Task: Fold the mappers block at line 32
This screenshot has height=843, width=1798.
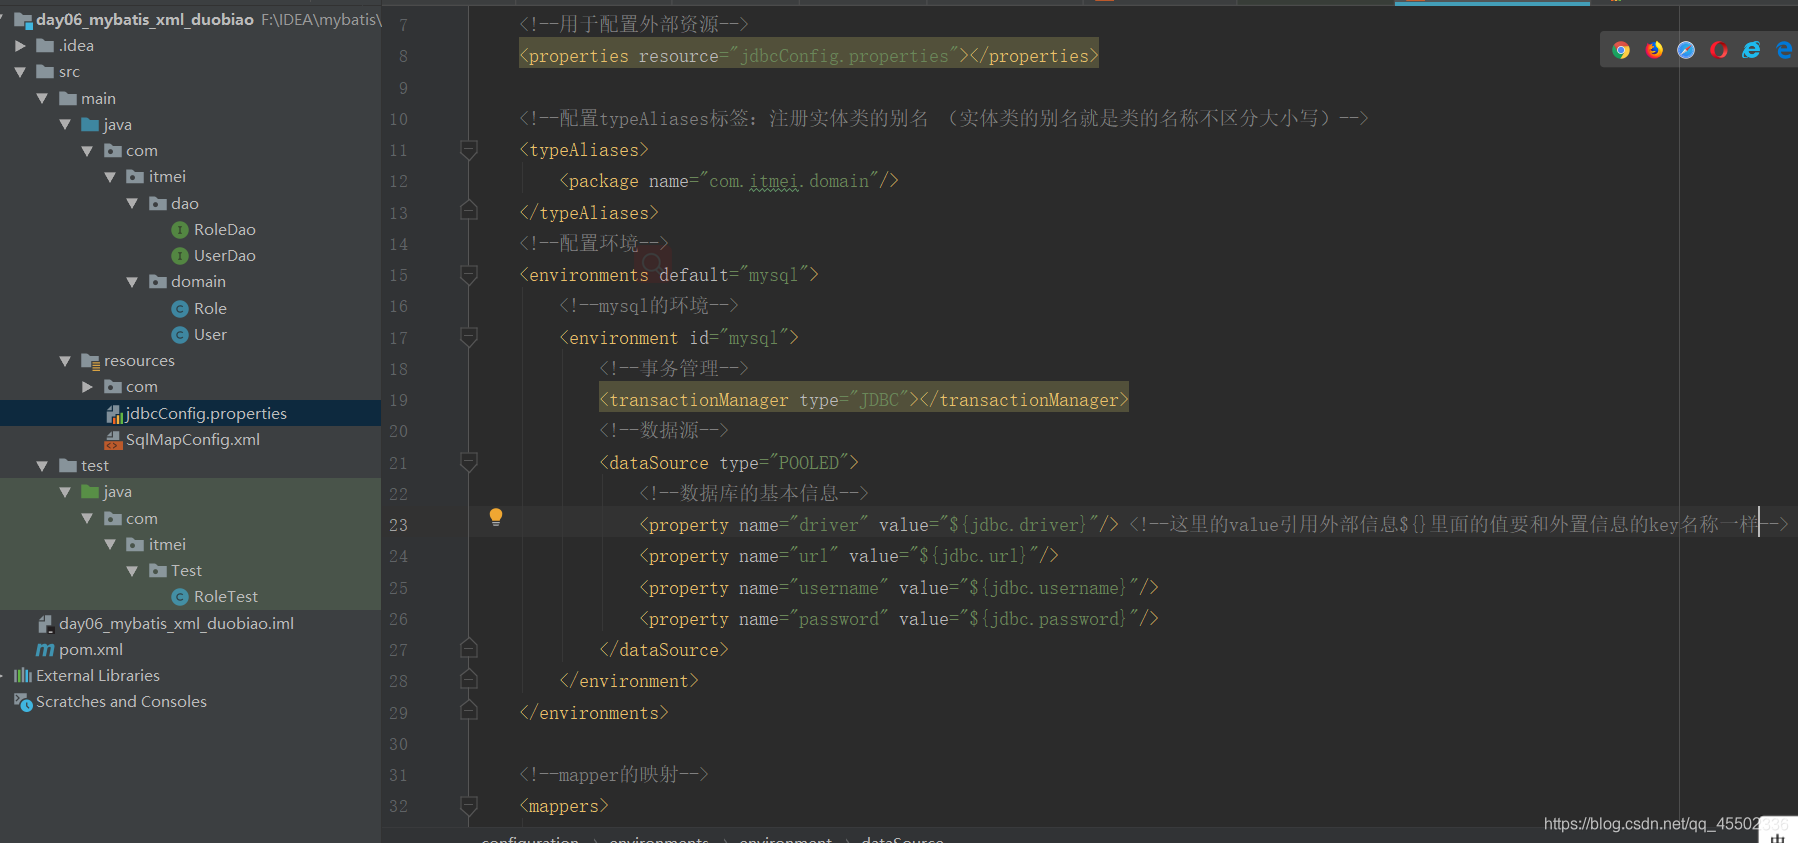Action: click(468, 805)
